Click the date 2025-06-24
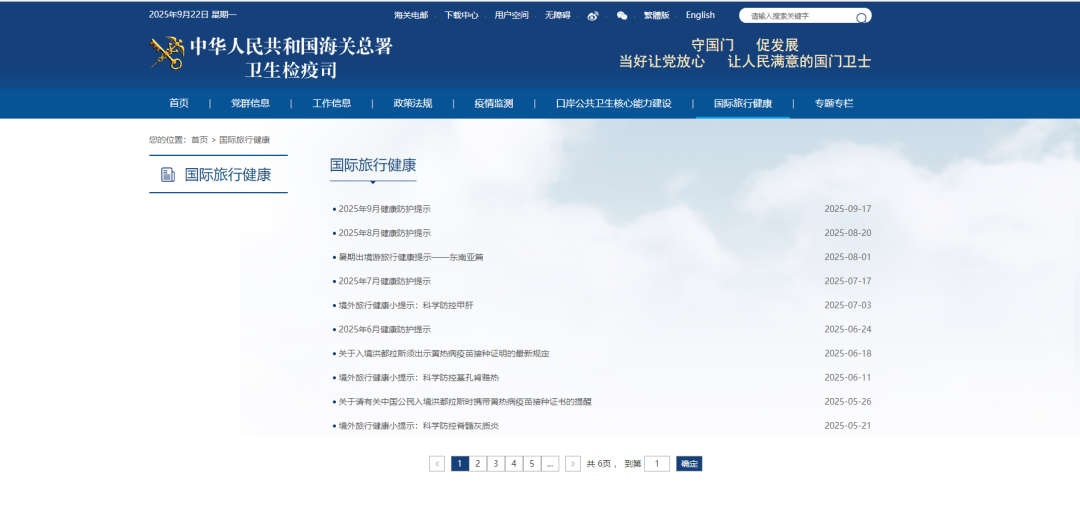Viewport: 1080px width, 513px height. 848,330
